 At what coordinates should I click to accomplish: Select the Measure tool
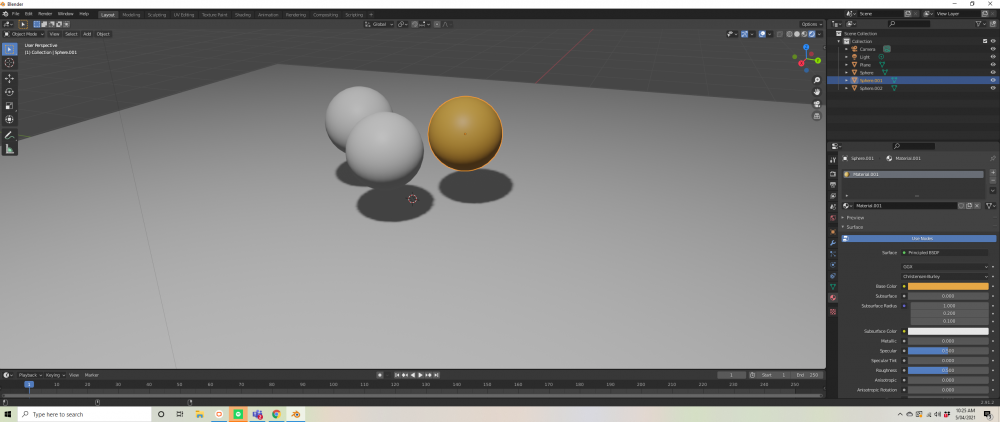pos(10,148)
